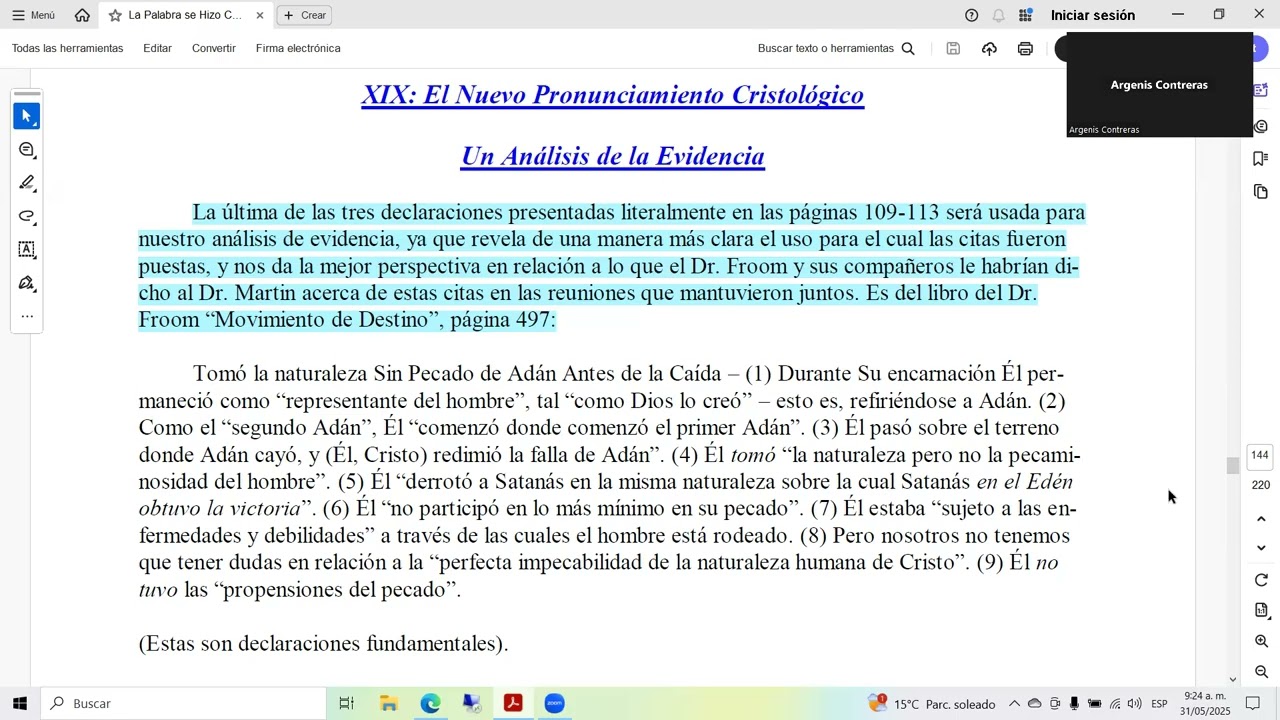This screenshot has height=720, width=1280.
Task: Open the volume speaker tray icon
Action: click(x=1134, y=704)
